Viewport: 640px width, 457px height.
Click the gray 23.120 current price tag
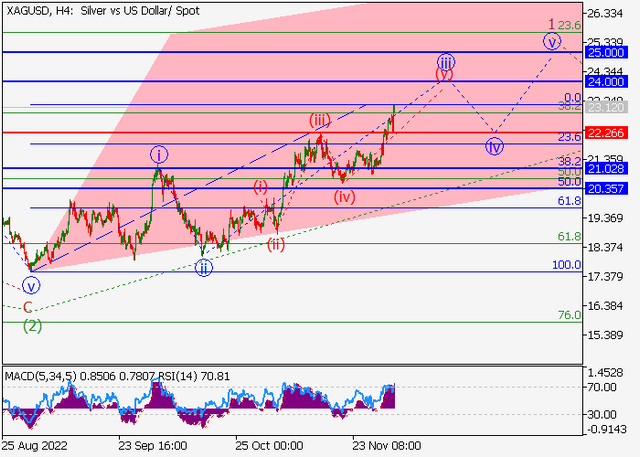(x=606, y=108)
